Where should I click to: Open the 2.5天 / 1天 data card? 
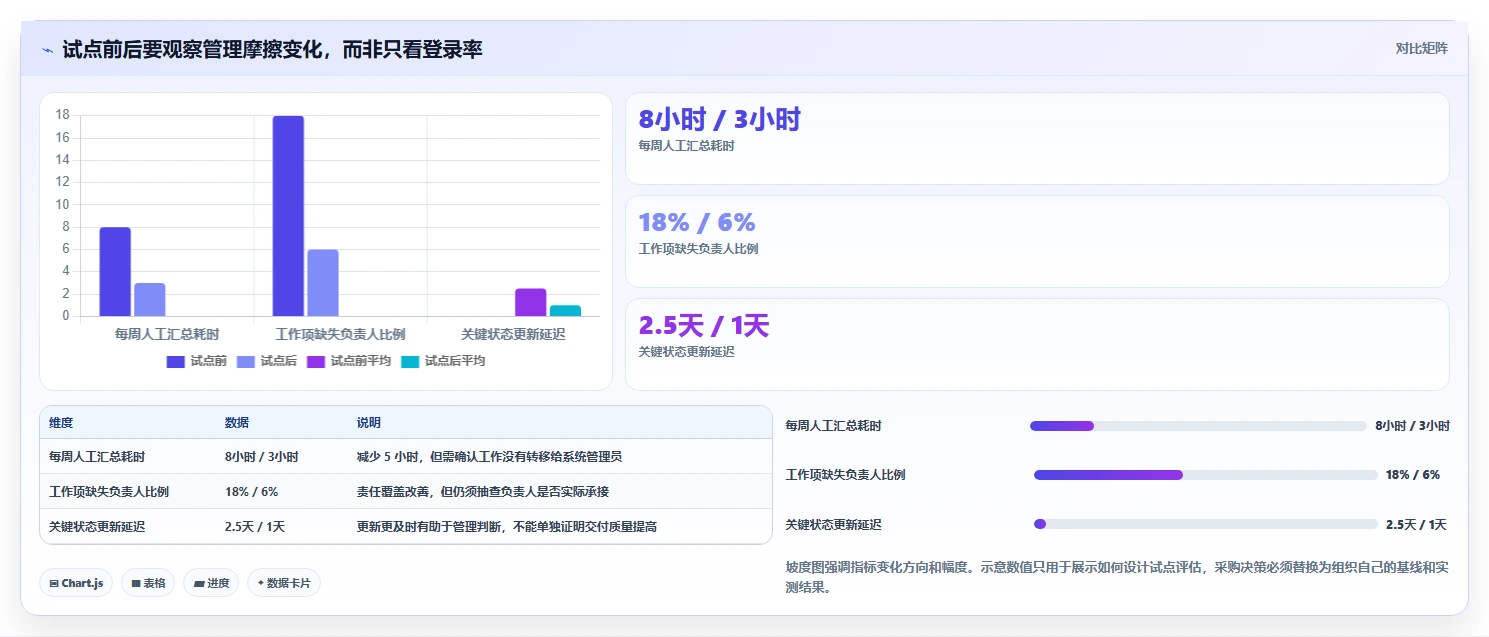[x=1037, y=344]
